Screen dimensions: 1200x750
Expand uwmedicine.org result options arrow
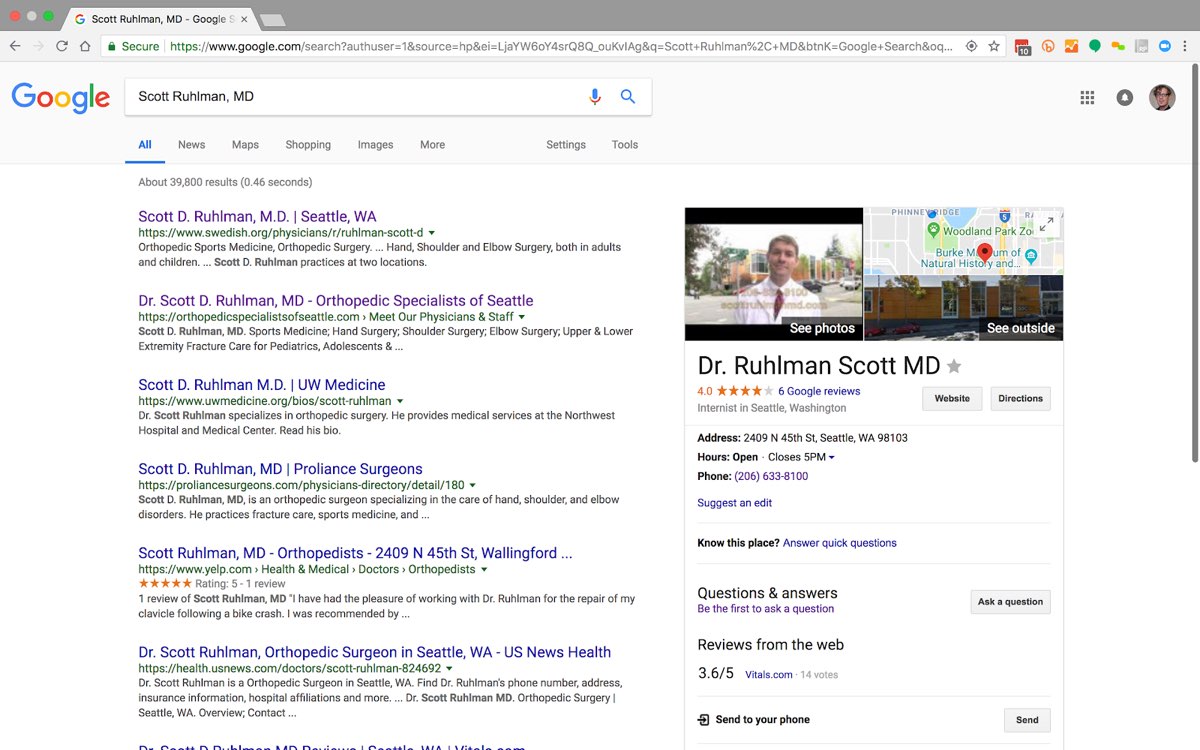point(400,401)
